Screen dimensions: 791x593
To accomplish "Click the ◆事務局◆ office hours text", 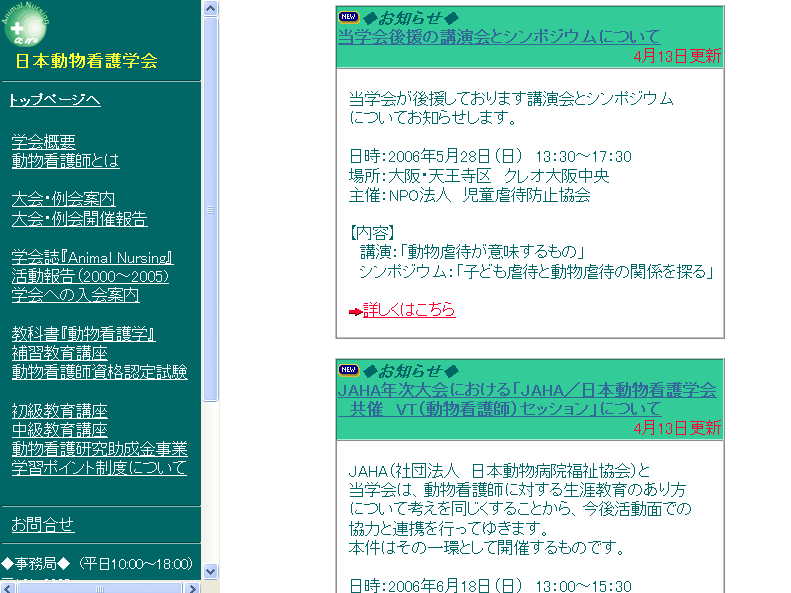I will tap(97, 563).
